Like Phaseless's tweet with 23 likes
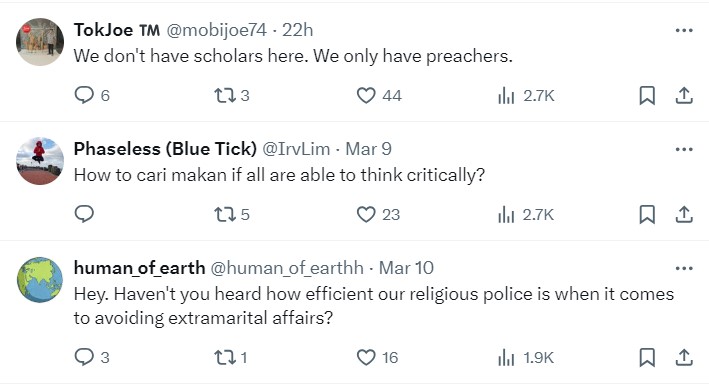This screenshot has width=709, height=384. click(x=378, y=214)
